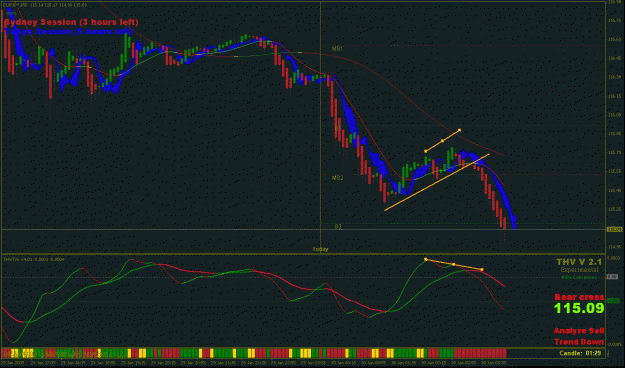Click the "THV V 2.1" title text
The image size is (625, 368).
(579, 262)
